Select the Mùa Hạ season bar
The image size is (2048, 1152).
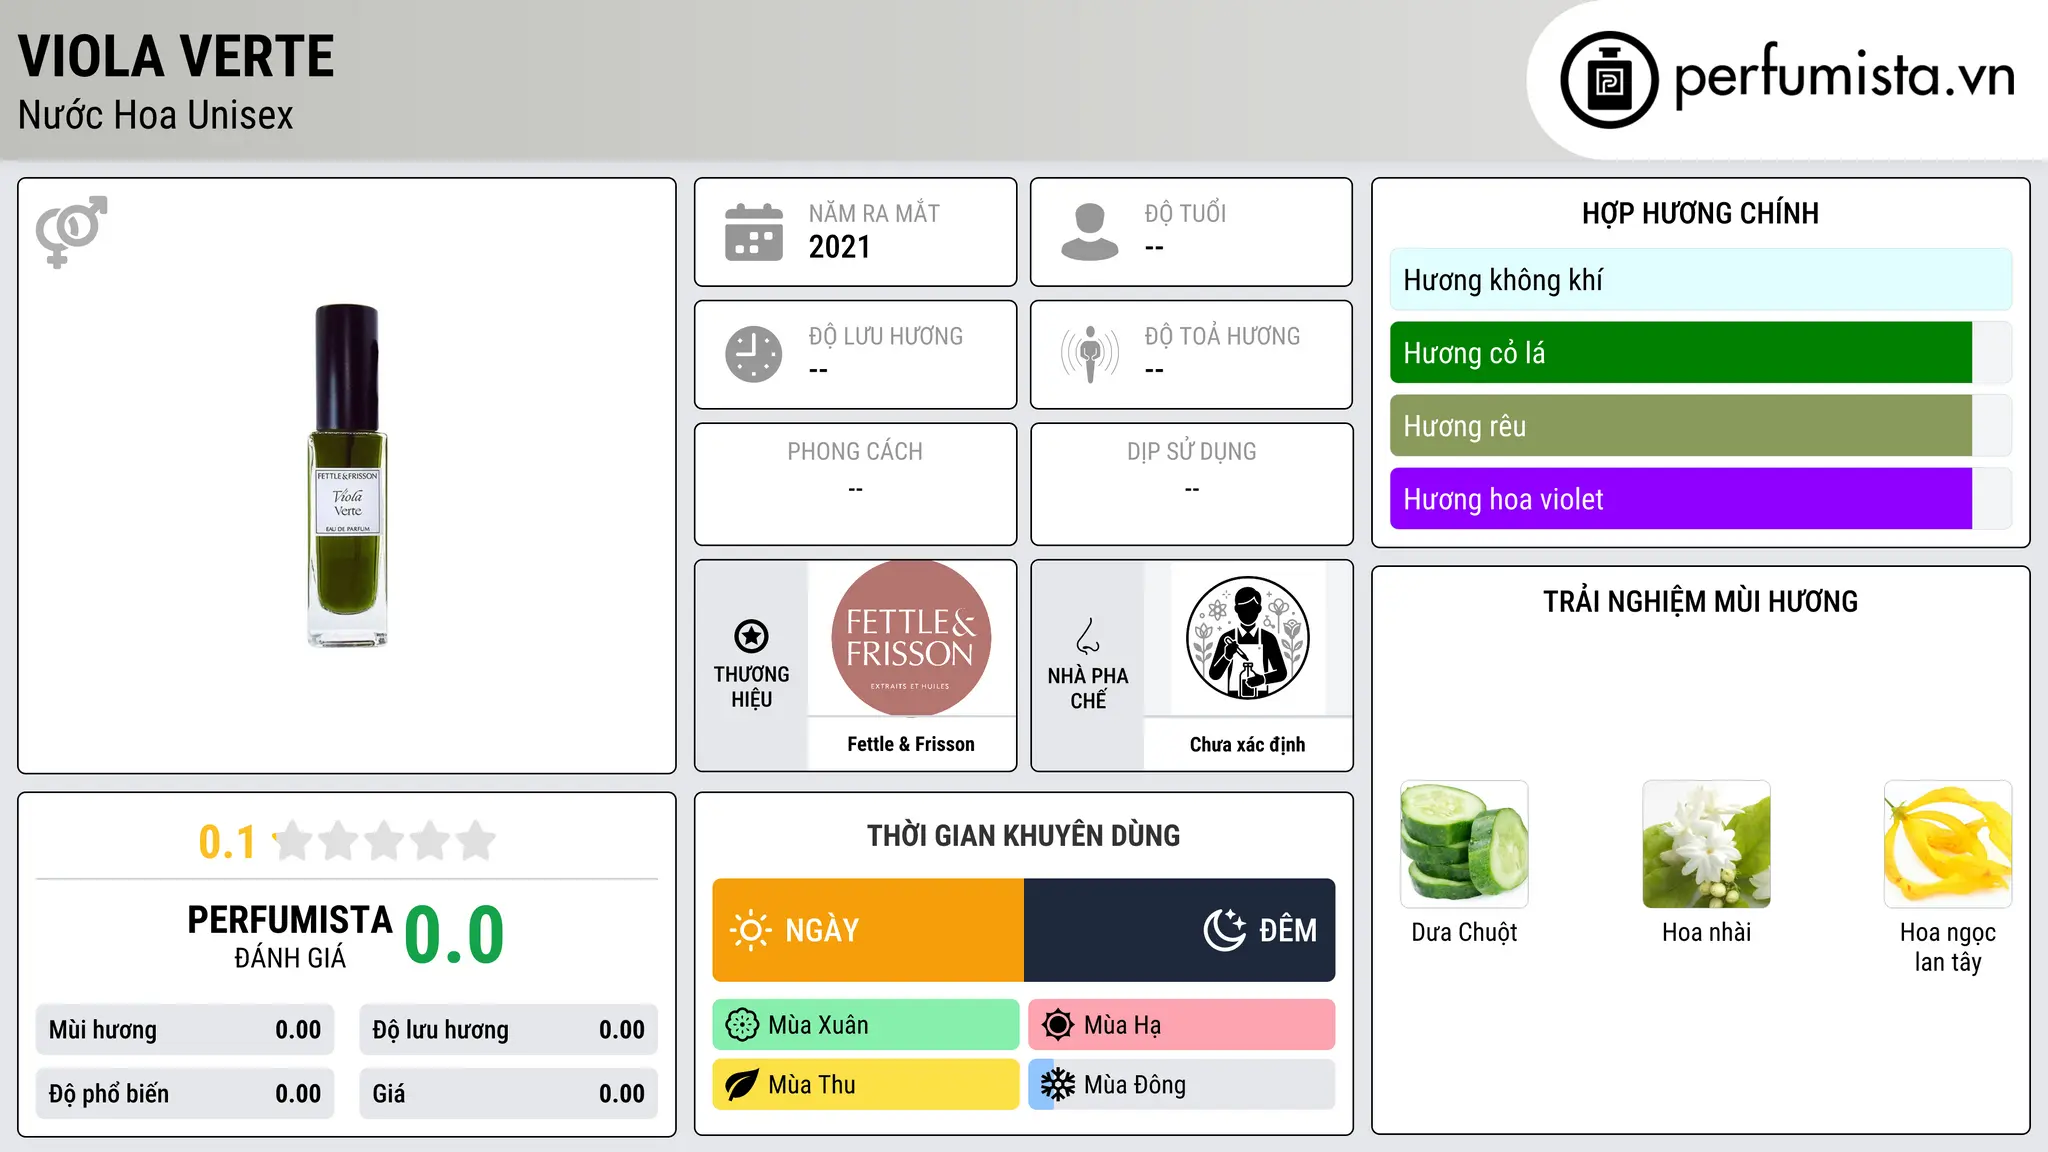point(1182,1025)
